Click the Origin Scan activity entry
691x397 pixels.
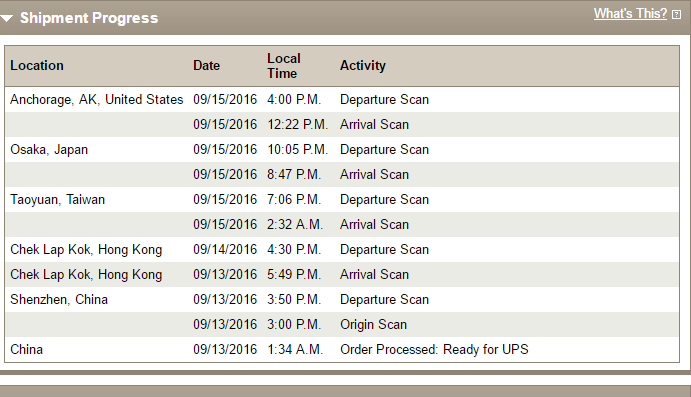(373, 325)
